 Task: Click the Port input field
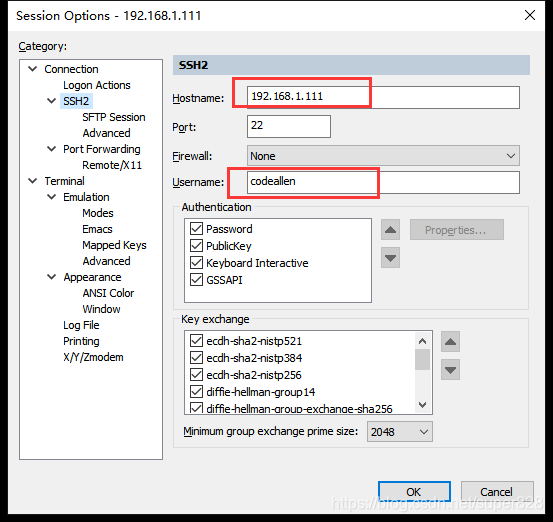pyautogui.click(x=288, y=126)
